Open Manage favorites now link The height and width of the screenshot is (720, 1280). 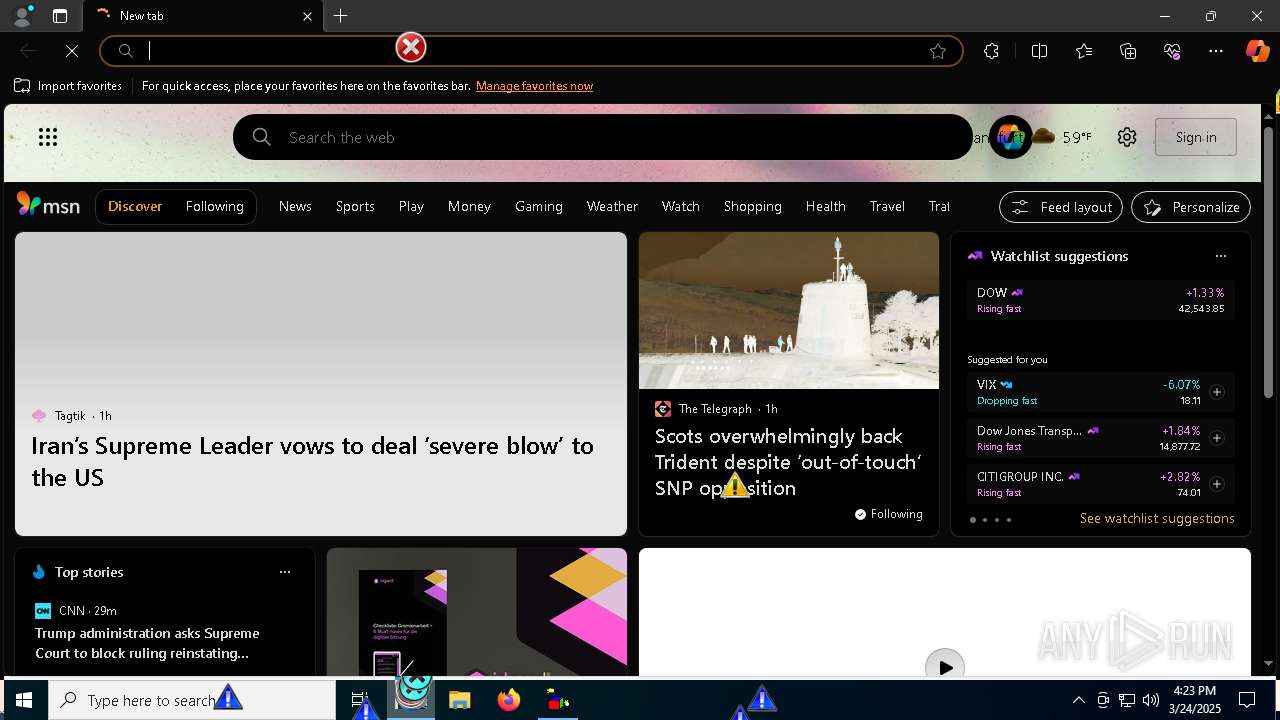coord(534,86)
